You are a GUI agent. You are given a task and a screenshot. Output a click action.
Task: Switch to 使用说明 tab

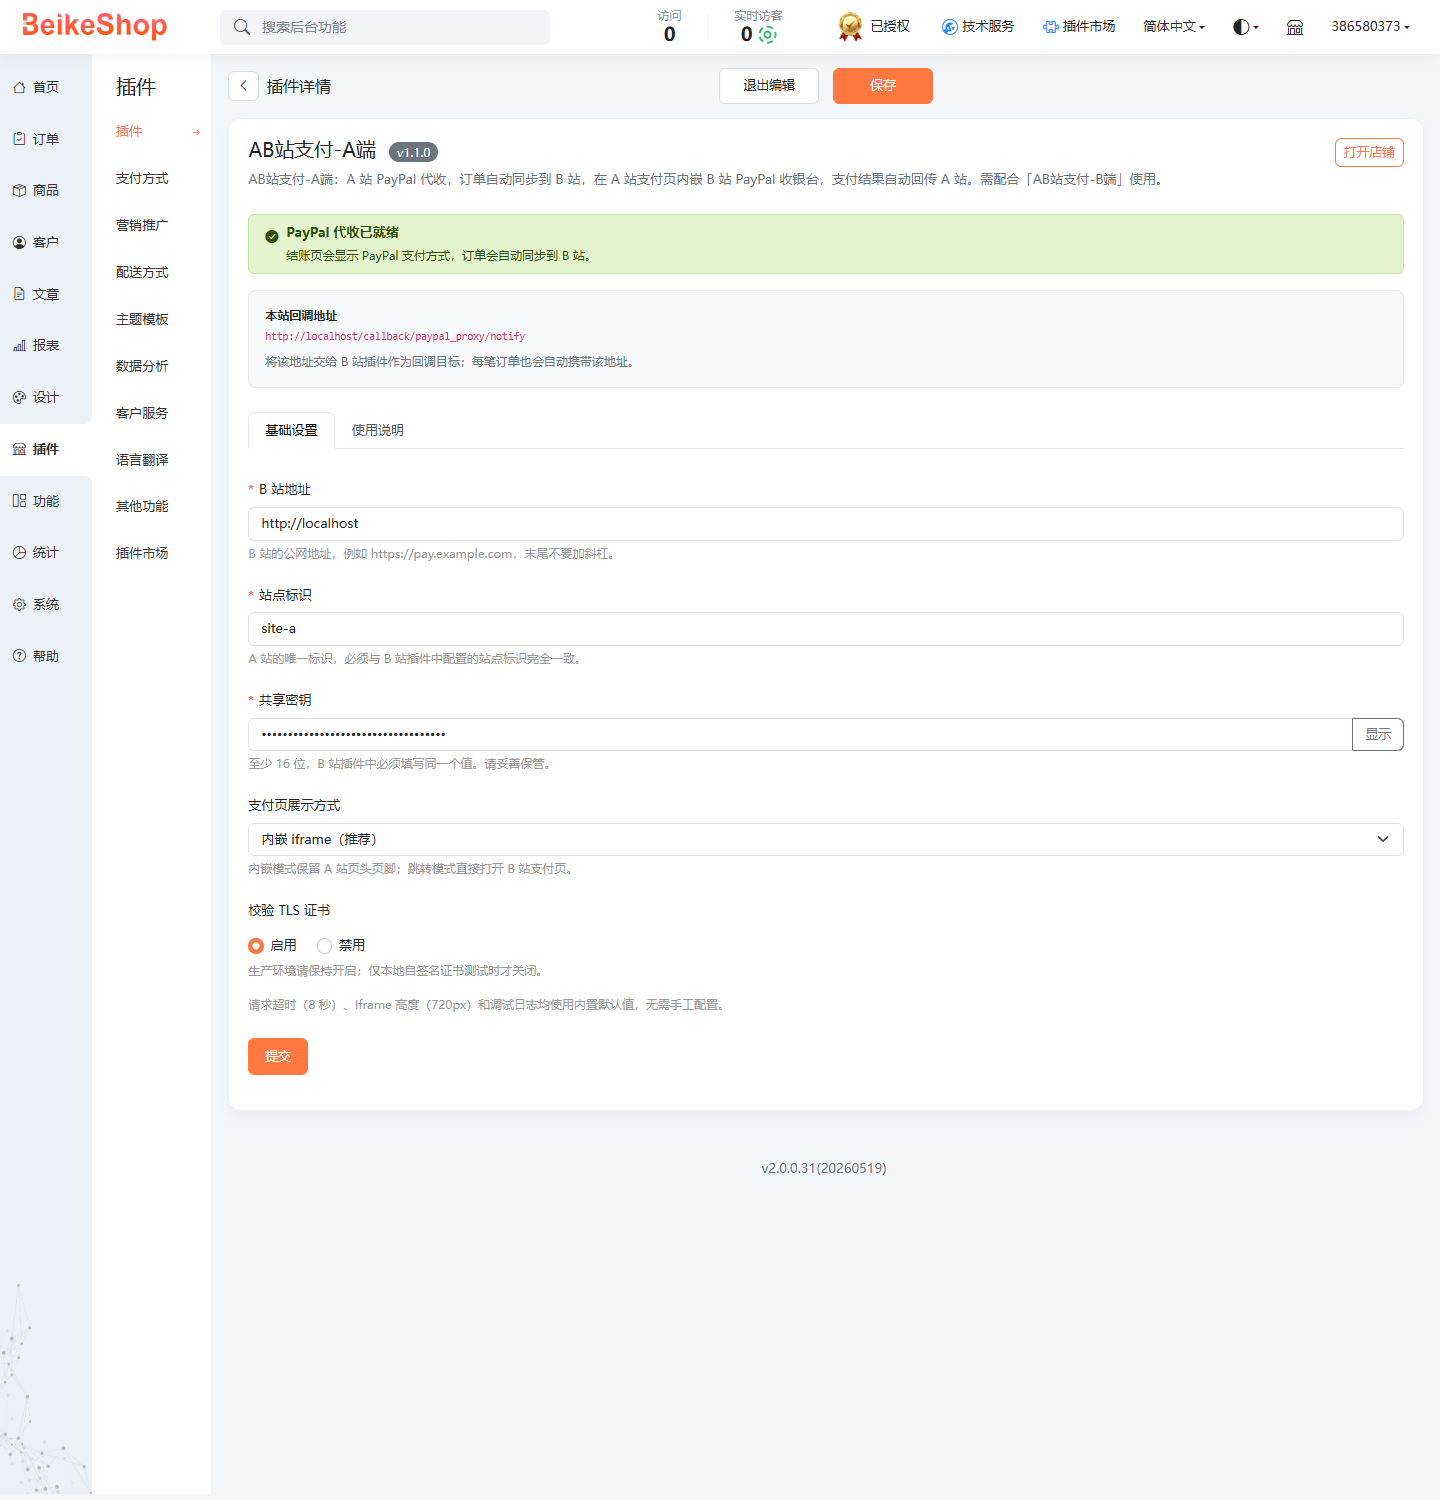tap(378, 430)
